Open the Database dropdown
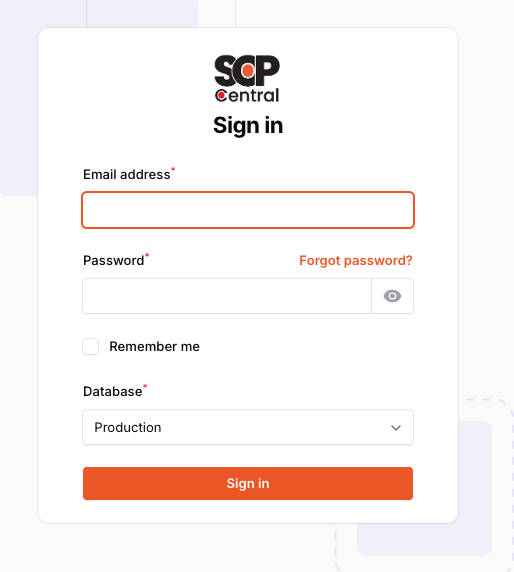514x572 pixels. tap(248, 427)
